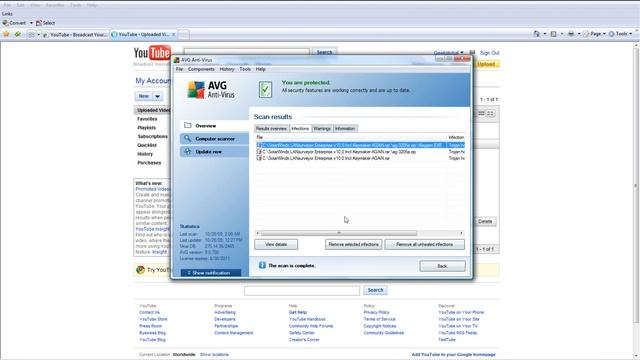The image size is (640, 360).
Task: Open the Privacy Policy footer link
Action: [376, 312]
